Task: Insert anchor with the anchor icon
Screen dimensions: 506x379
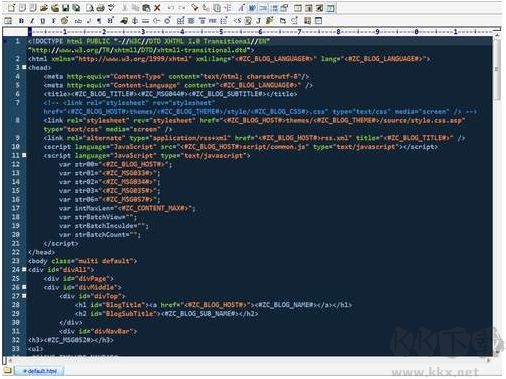Action: pyautogui.click(x=135, y=21)
